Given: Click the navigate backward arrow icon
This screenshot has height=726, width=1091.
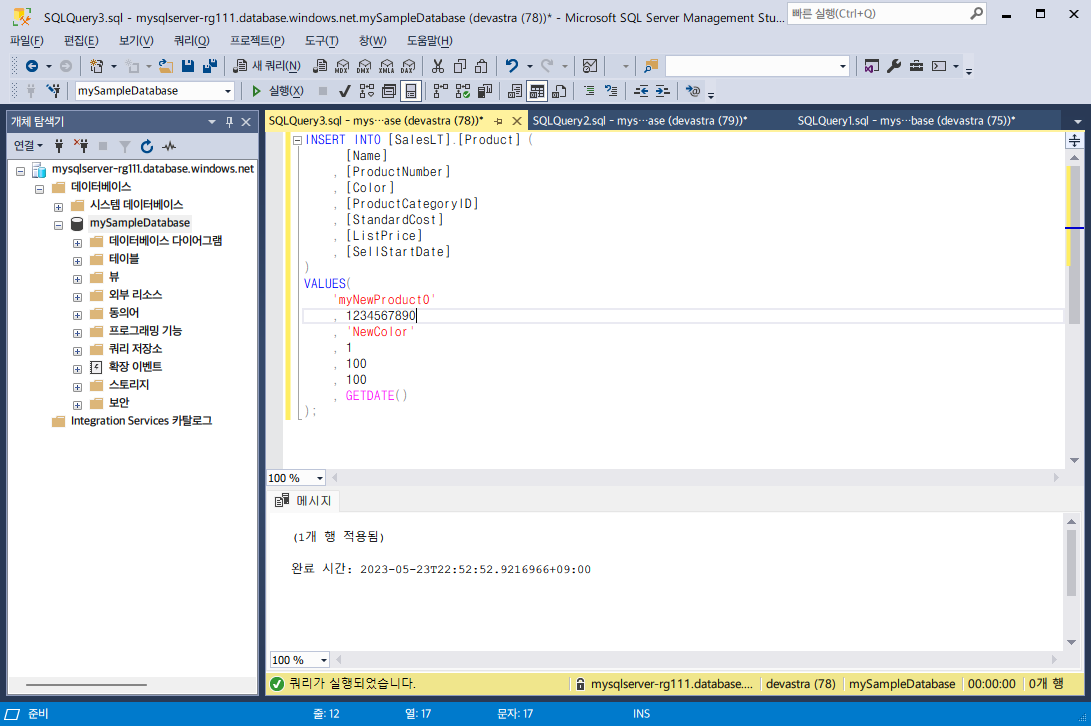Looking at the screenshot, I should (32, 66).
